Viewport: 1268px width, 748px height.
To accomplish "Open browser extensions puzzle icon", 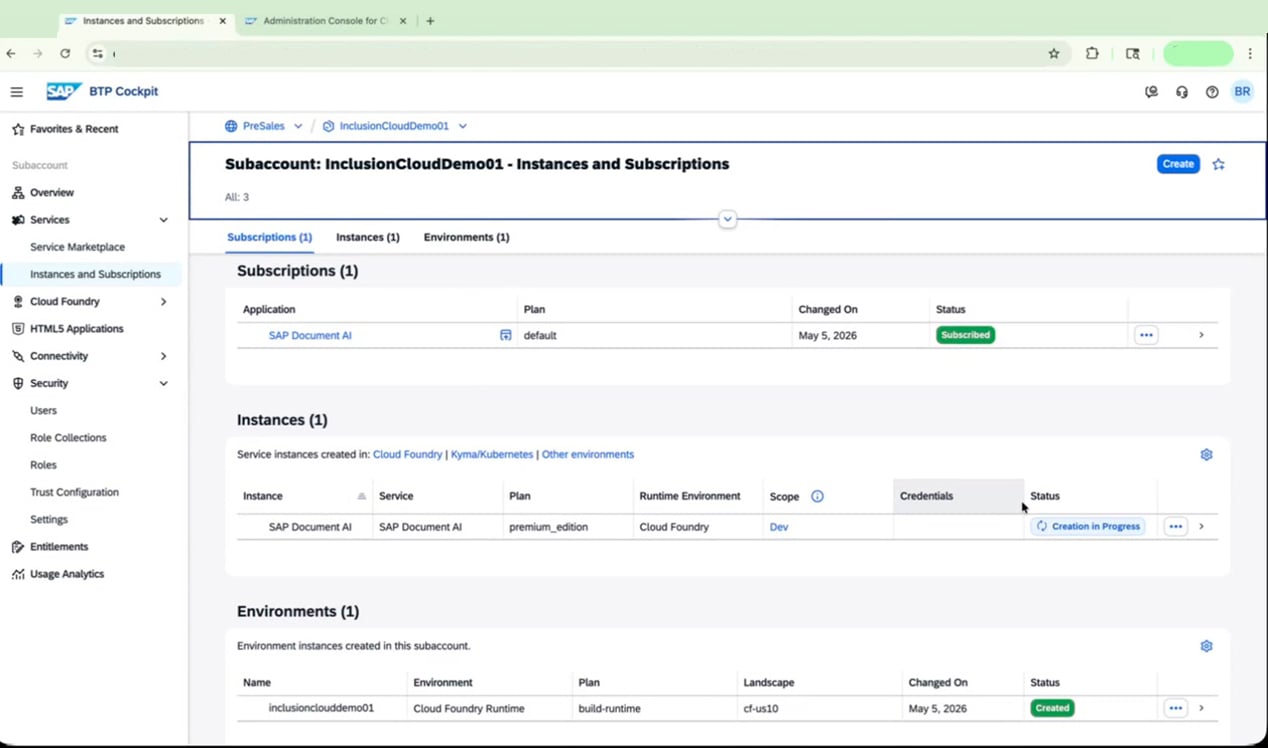I will pos(1092,54).
